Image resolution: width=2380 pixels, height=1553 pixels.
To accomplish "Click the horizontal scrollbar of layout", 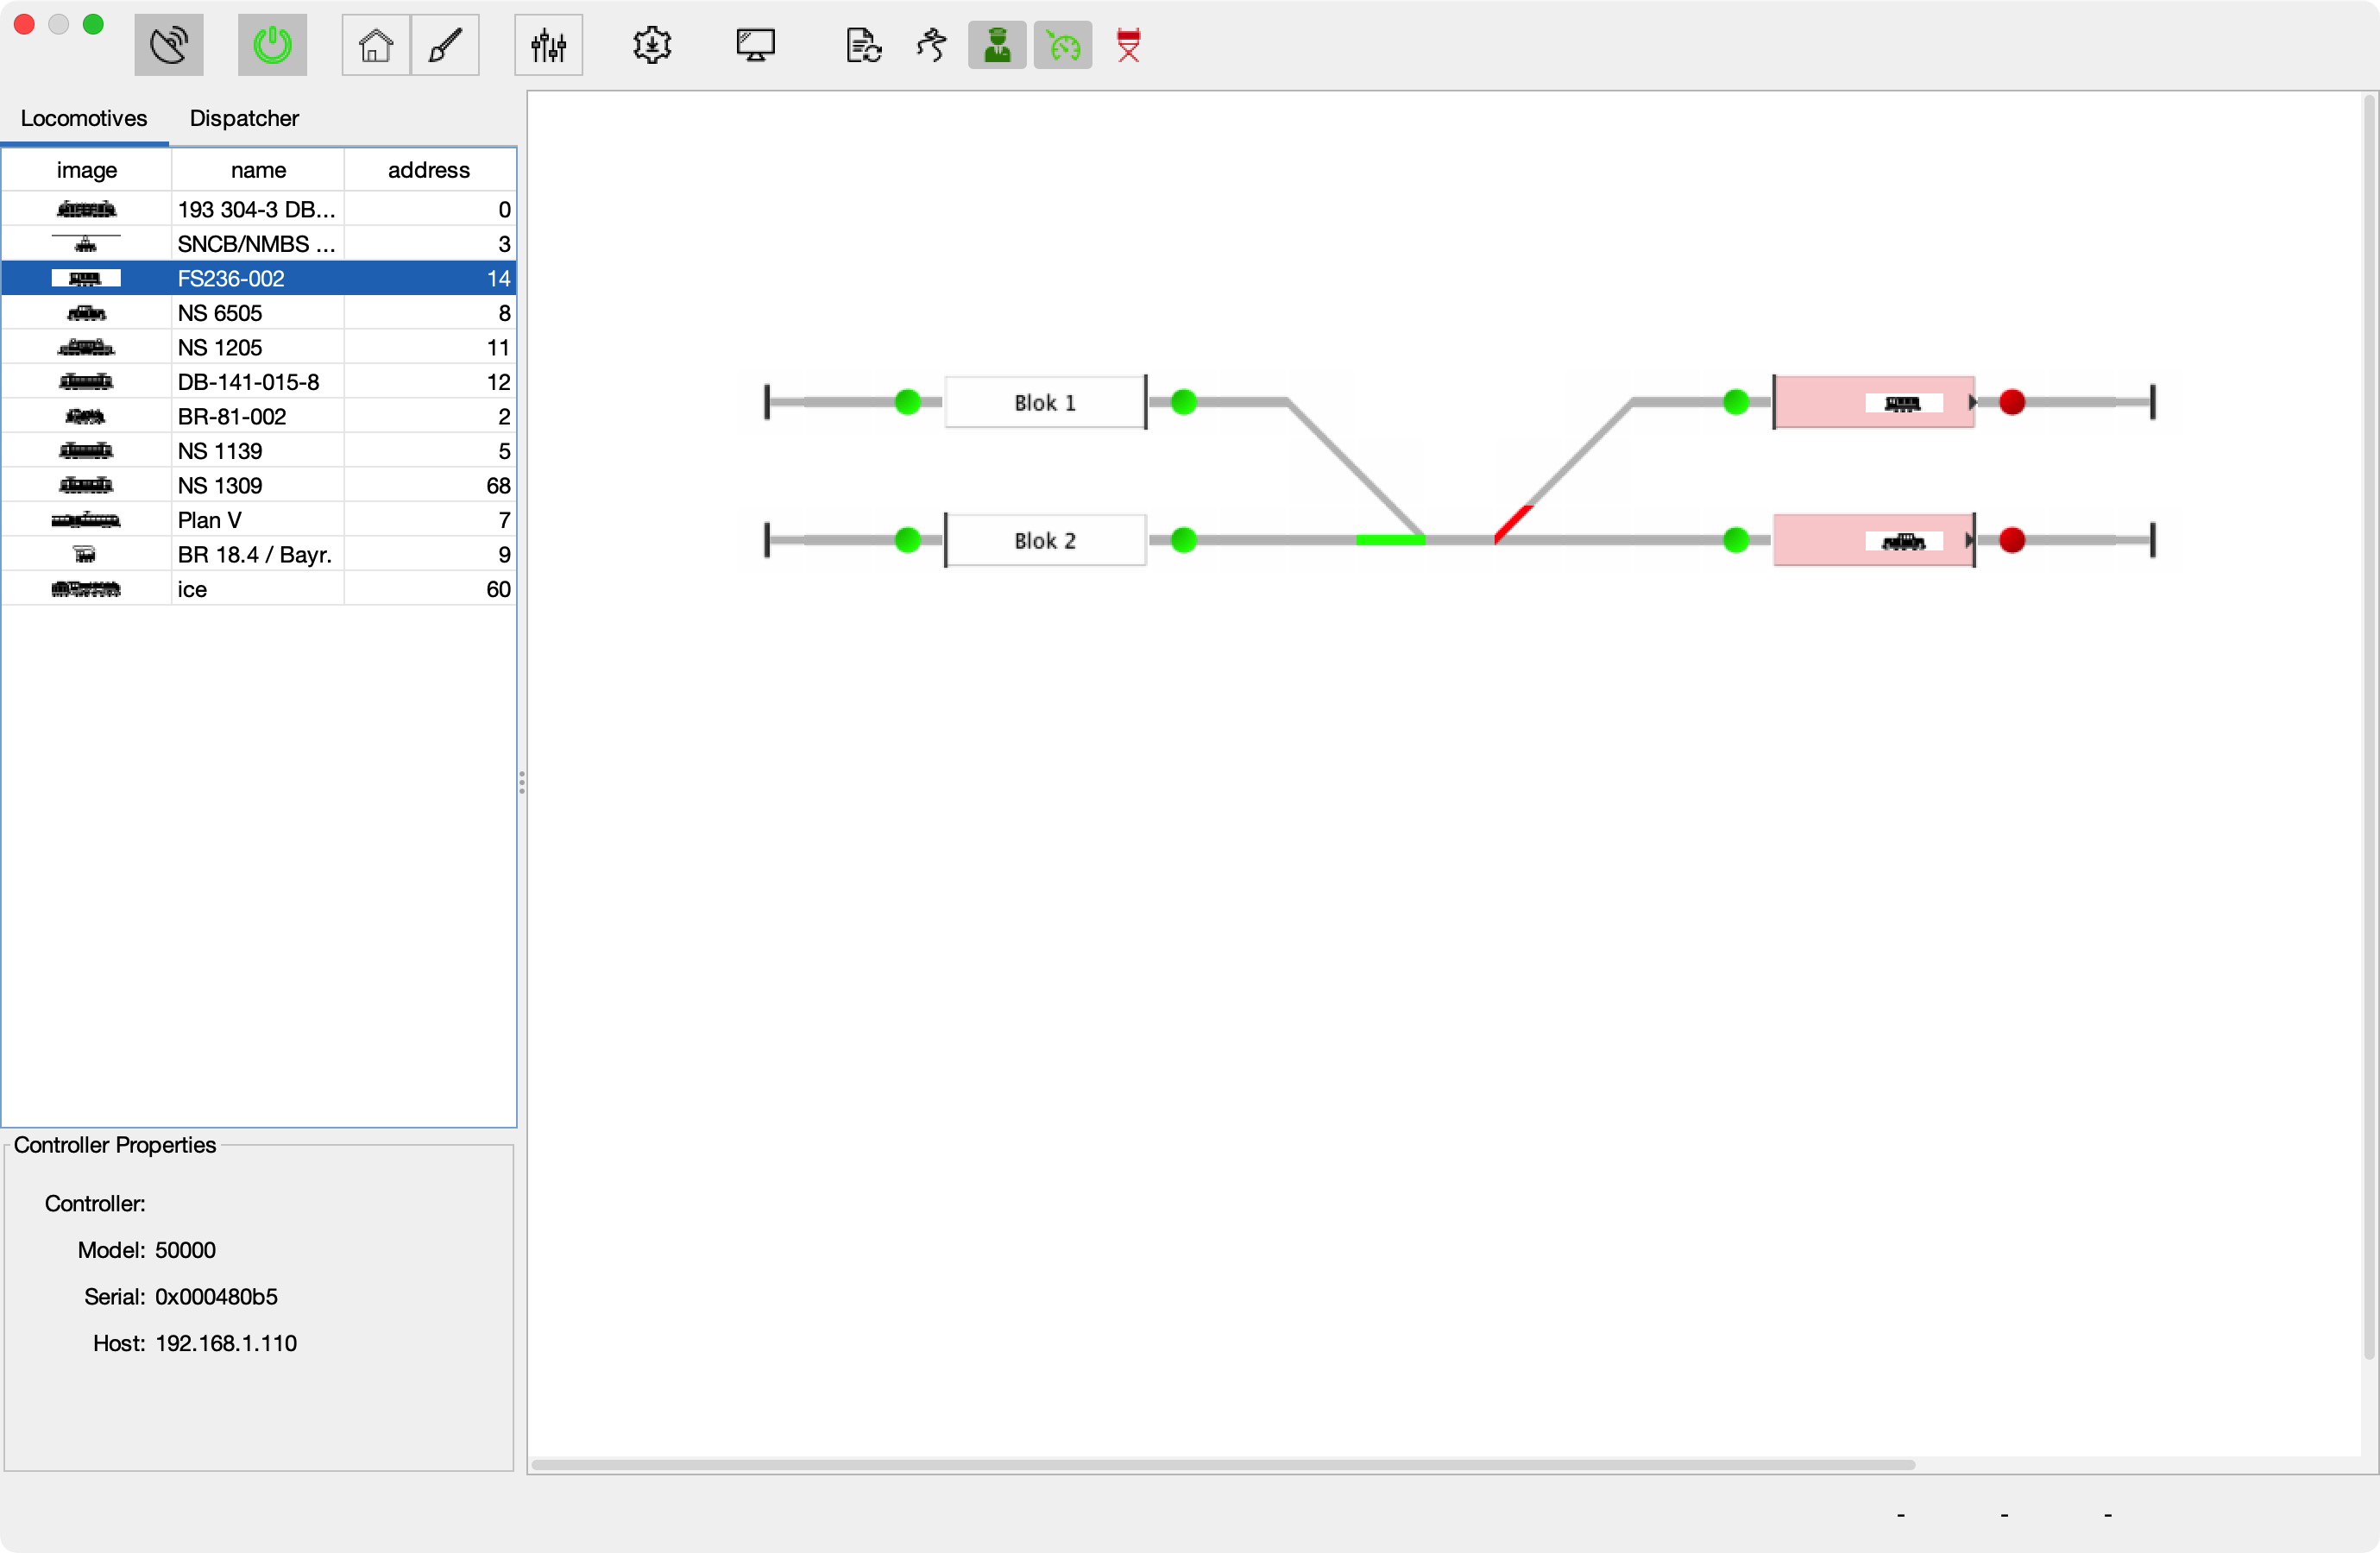I will [1222, 1465].
